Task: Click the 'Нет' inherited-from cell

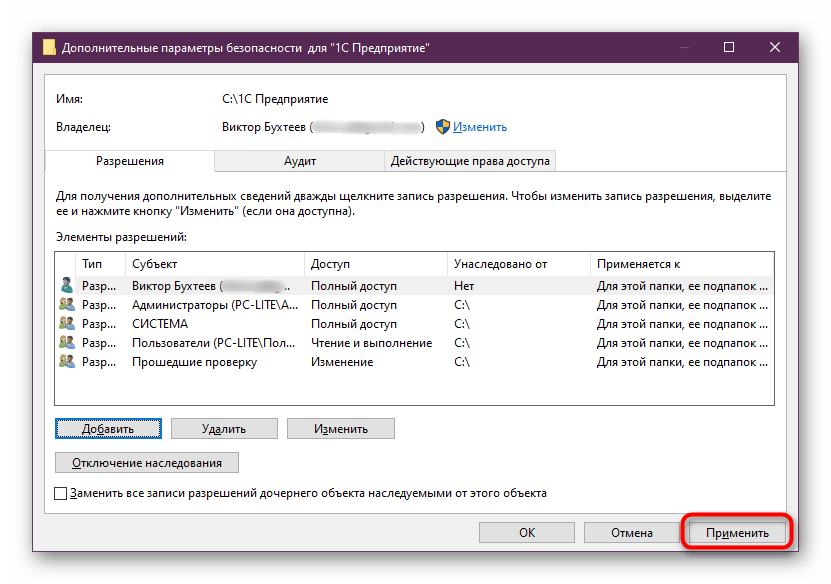Action: 464,286
